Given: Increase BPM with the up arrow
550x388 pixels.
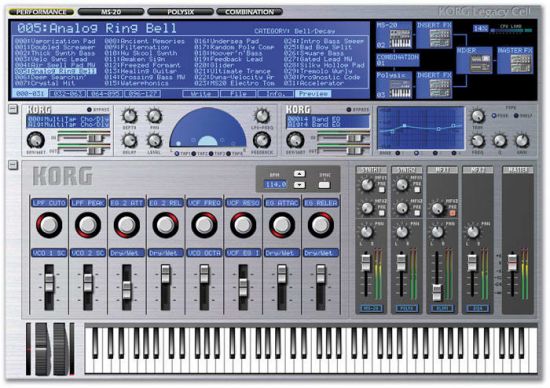Looking at the screenshot, I should coord(299,174).
